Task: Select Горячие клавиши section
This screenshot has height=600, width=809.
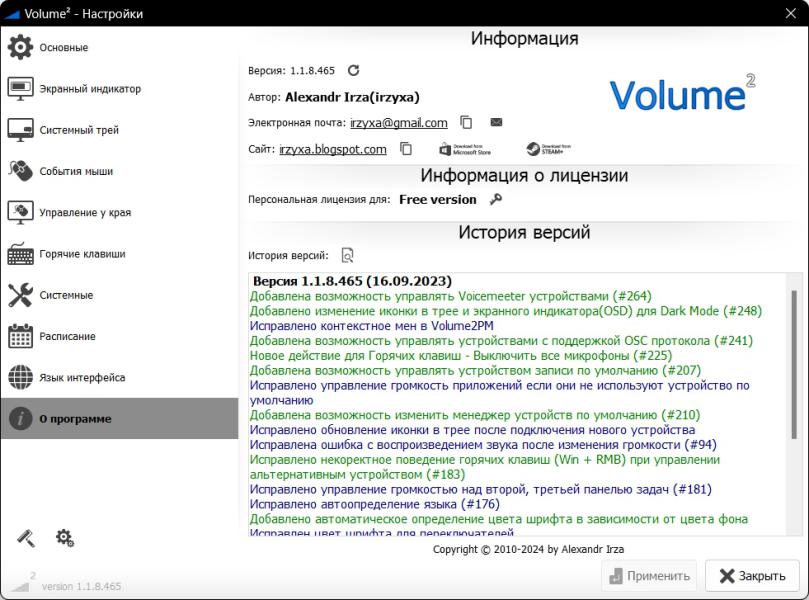Action: click(x=119, y=254)
